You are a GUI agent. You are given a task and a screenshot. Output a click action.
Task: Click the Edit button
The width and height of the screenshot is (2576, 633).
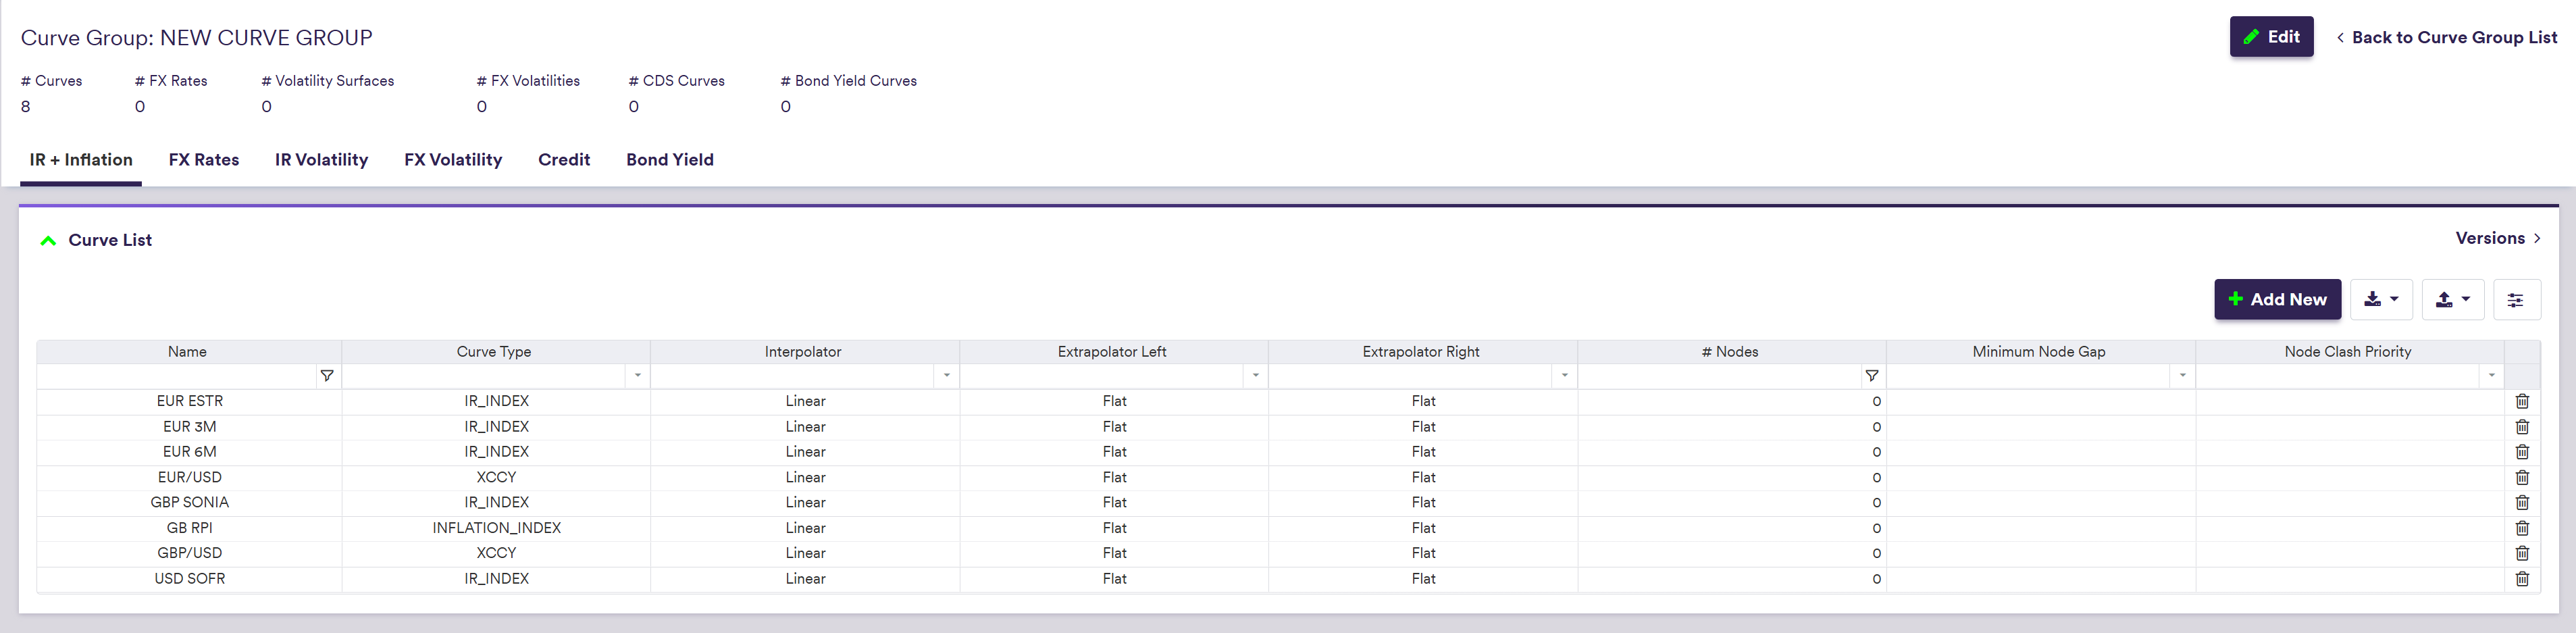[2270, 37]
